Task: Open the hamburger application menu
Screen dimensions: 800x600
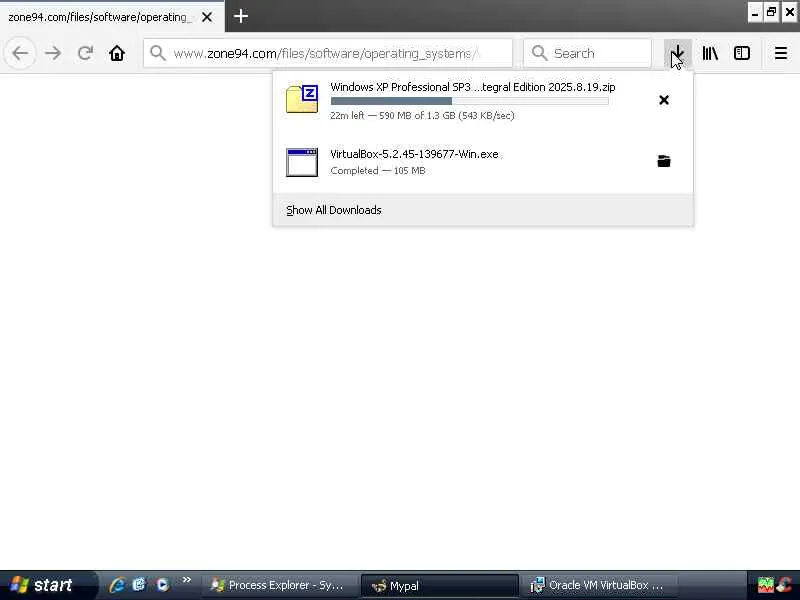Action: point(781,53)
